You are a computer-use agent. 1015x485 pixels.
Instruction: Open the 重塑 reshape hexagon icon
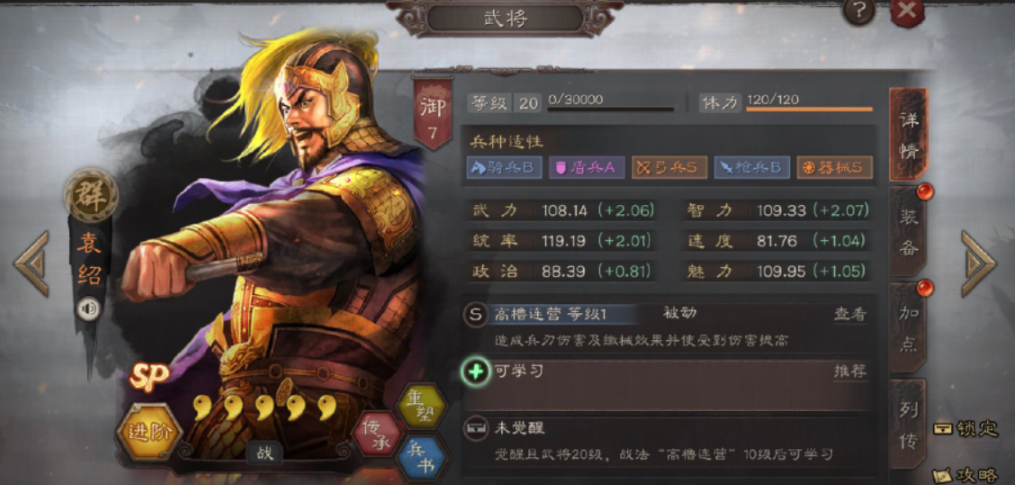tap(423, 405)
